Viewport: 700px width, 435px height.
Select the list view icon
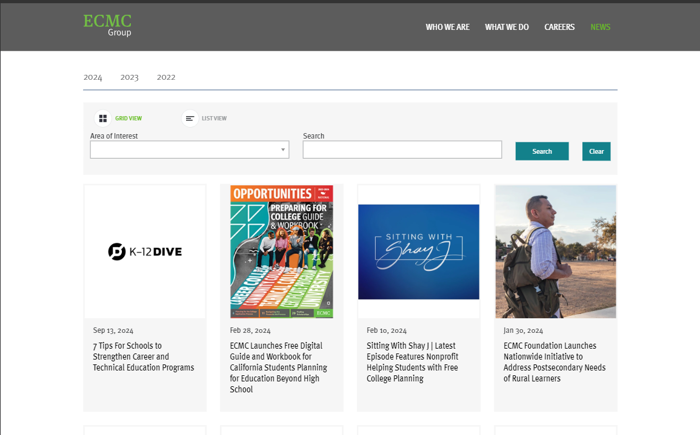pos(190,118)
